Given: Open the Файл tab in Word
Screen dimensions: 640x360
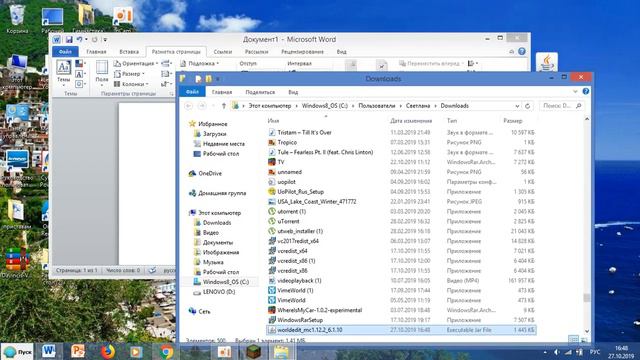Looking at the screenshot, I should coord(65,51).
